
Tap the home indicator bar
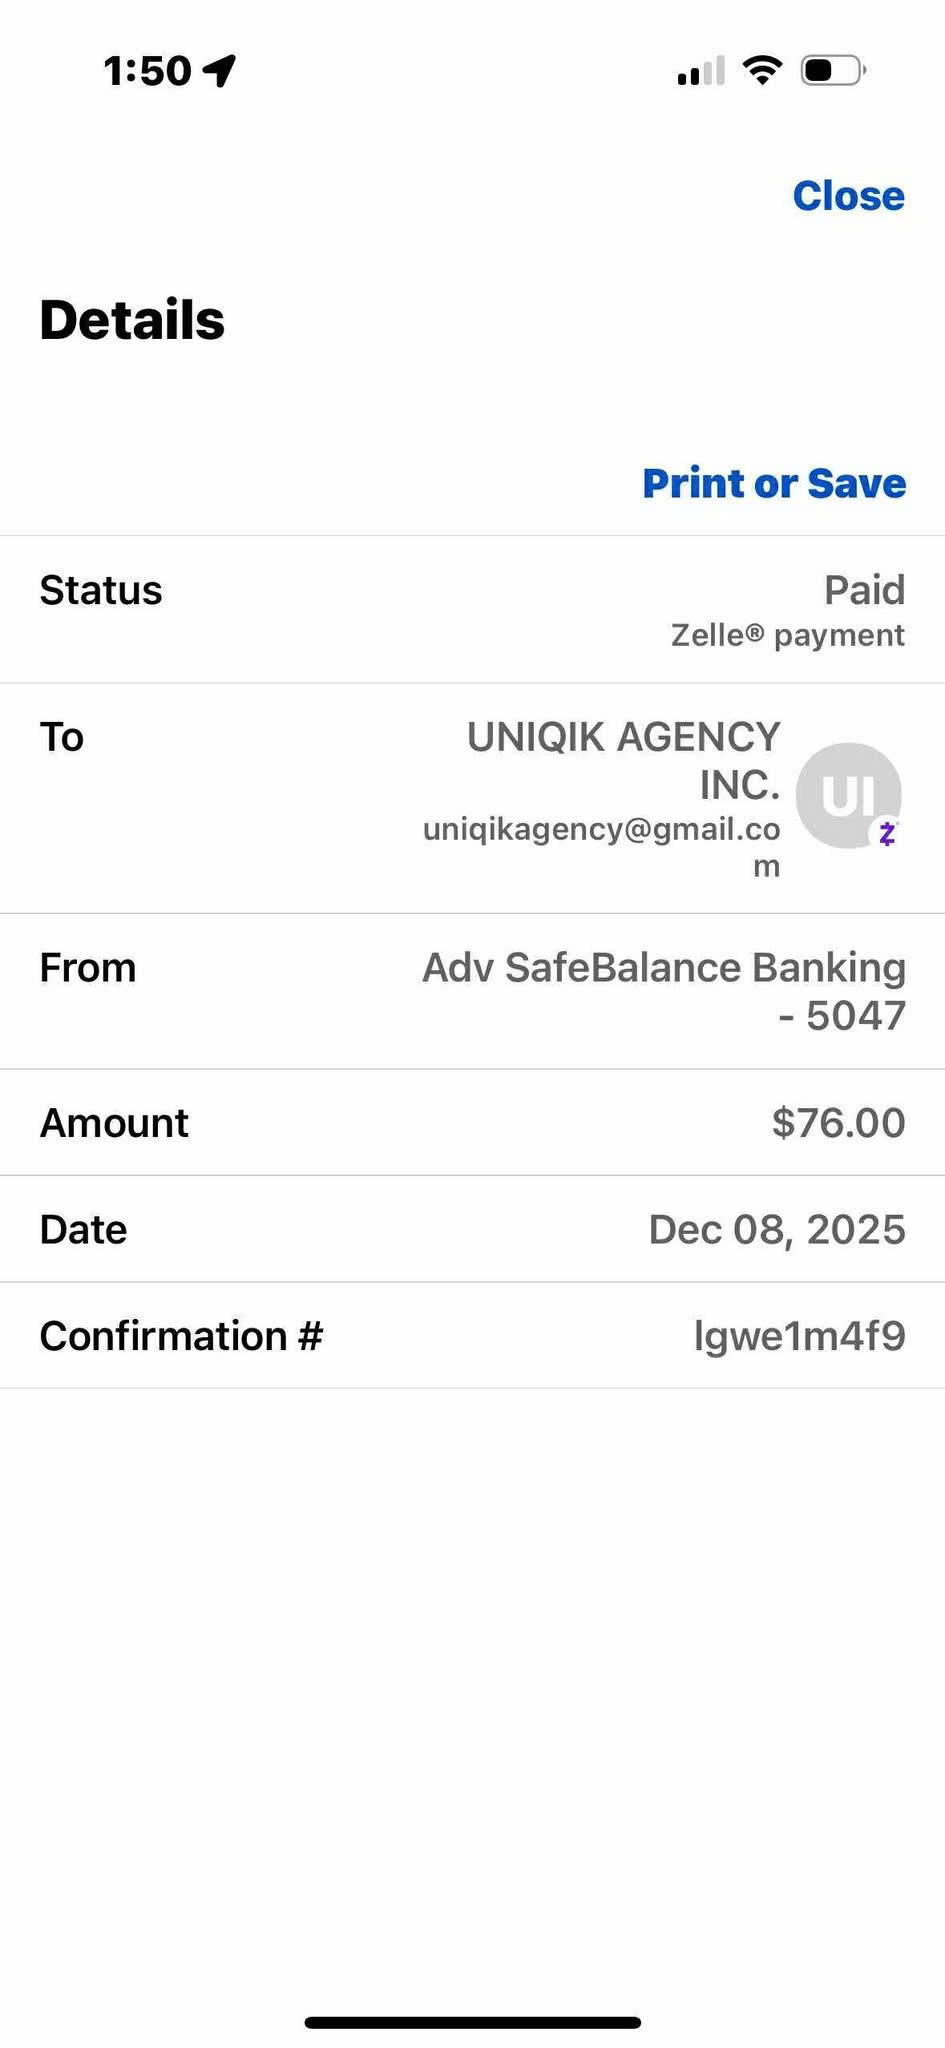pos(472,2022)
